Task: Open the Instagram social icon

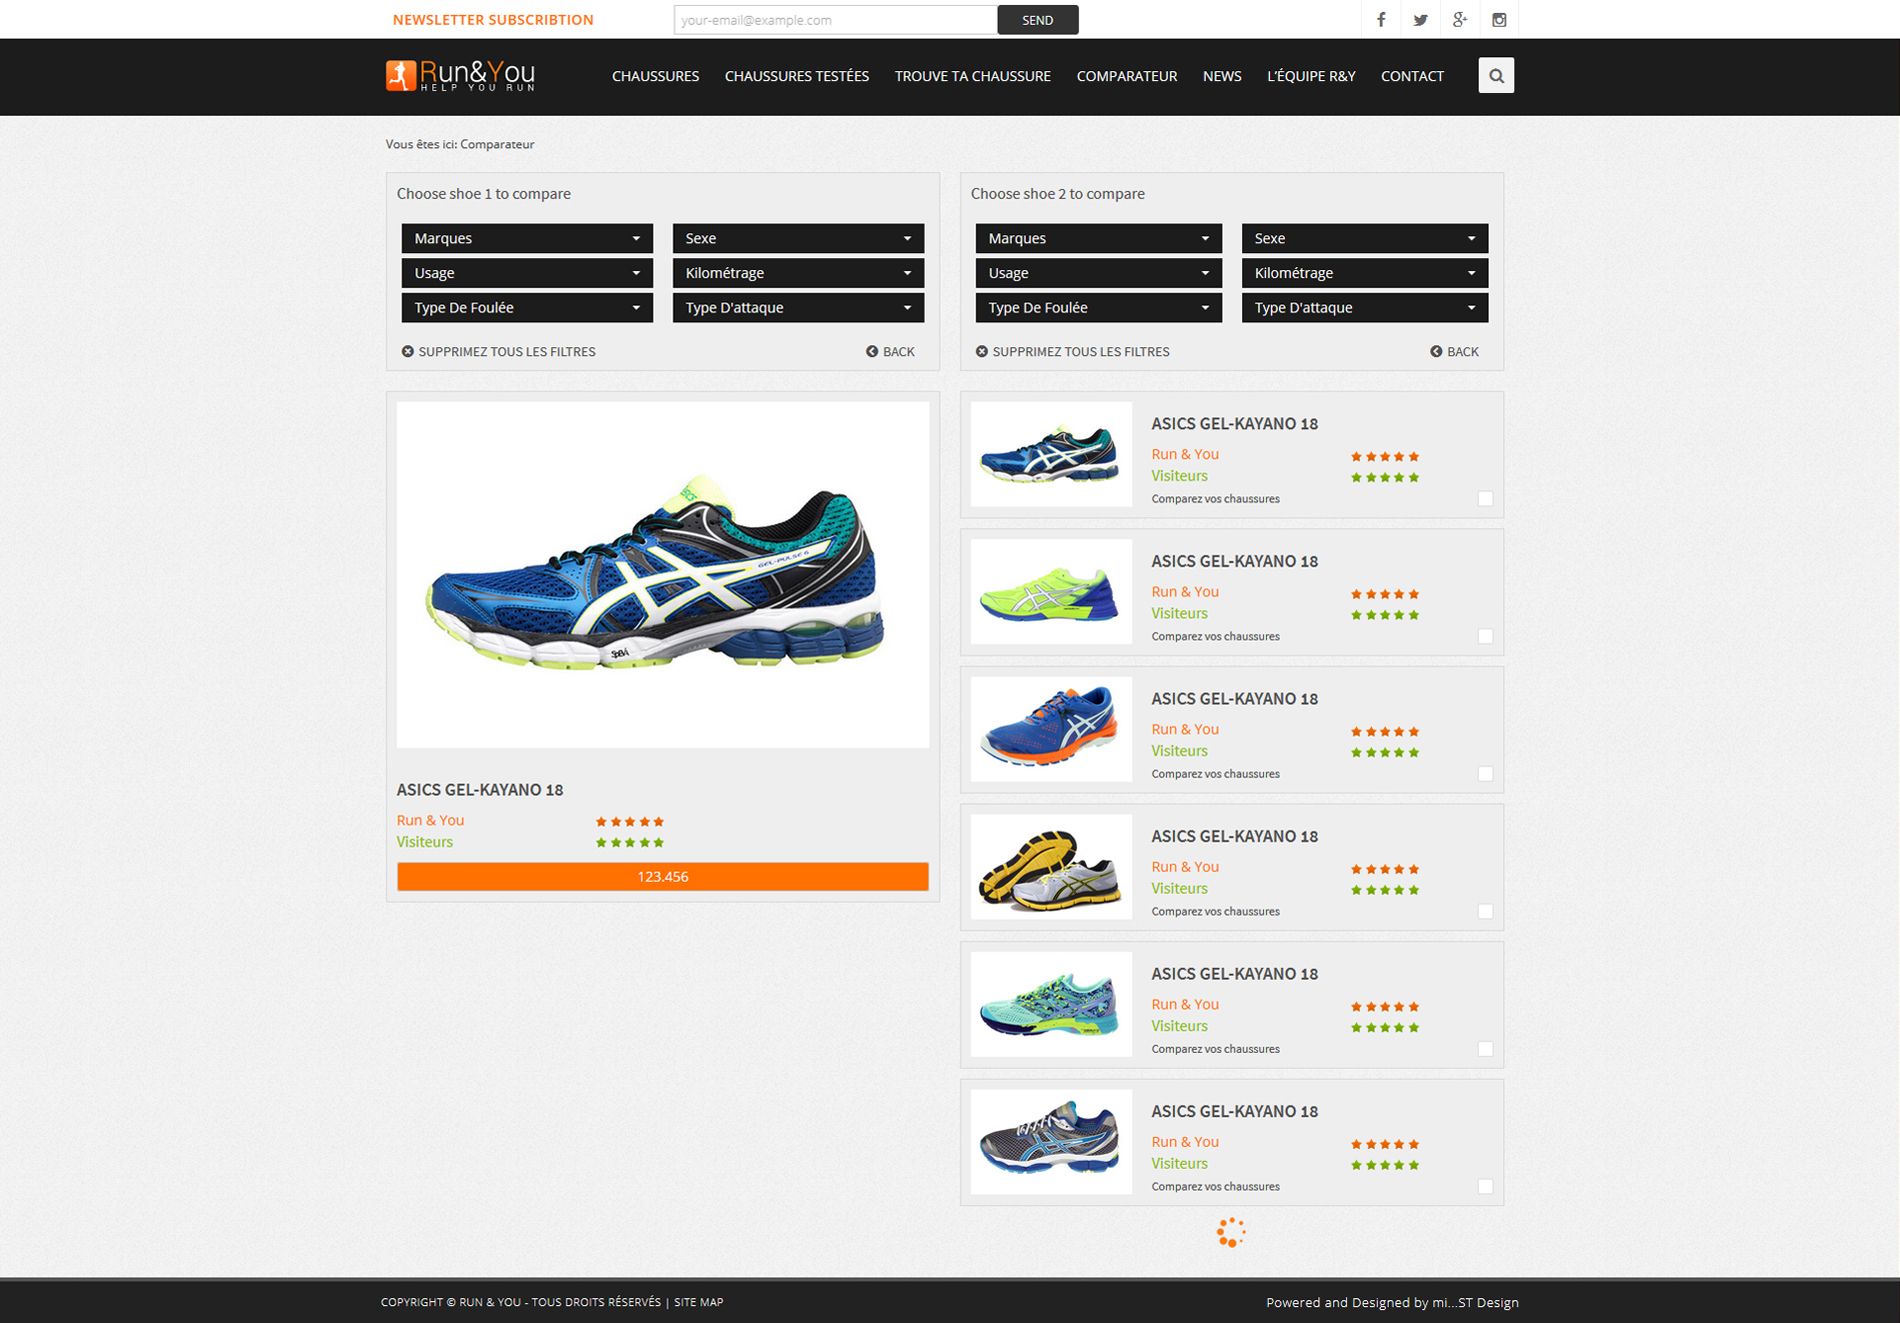Action: [x=1499, y=19]
